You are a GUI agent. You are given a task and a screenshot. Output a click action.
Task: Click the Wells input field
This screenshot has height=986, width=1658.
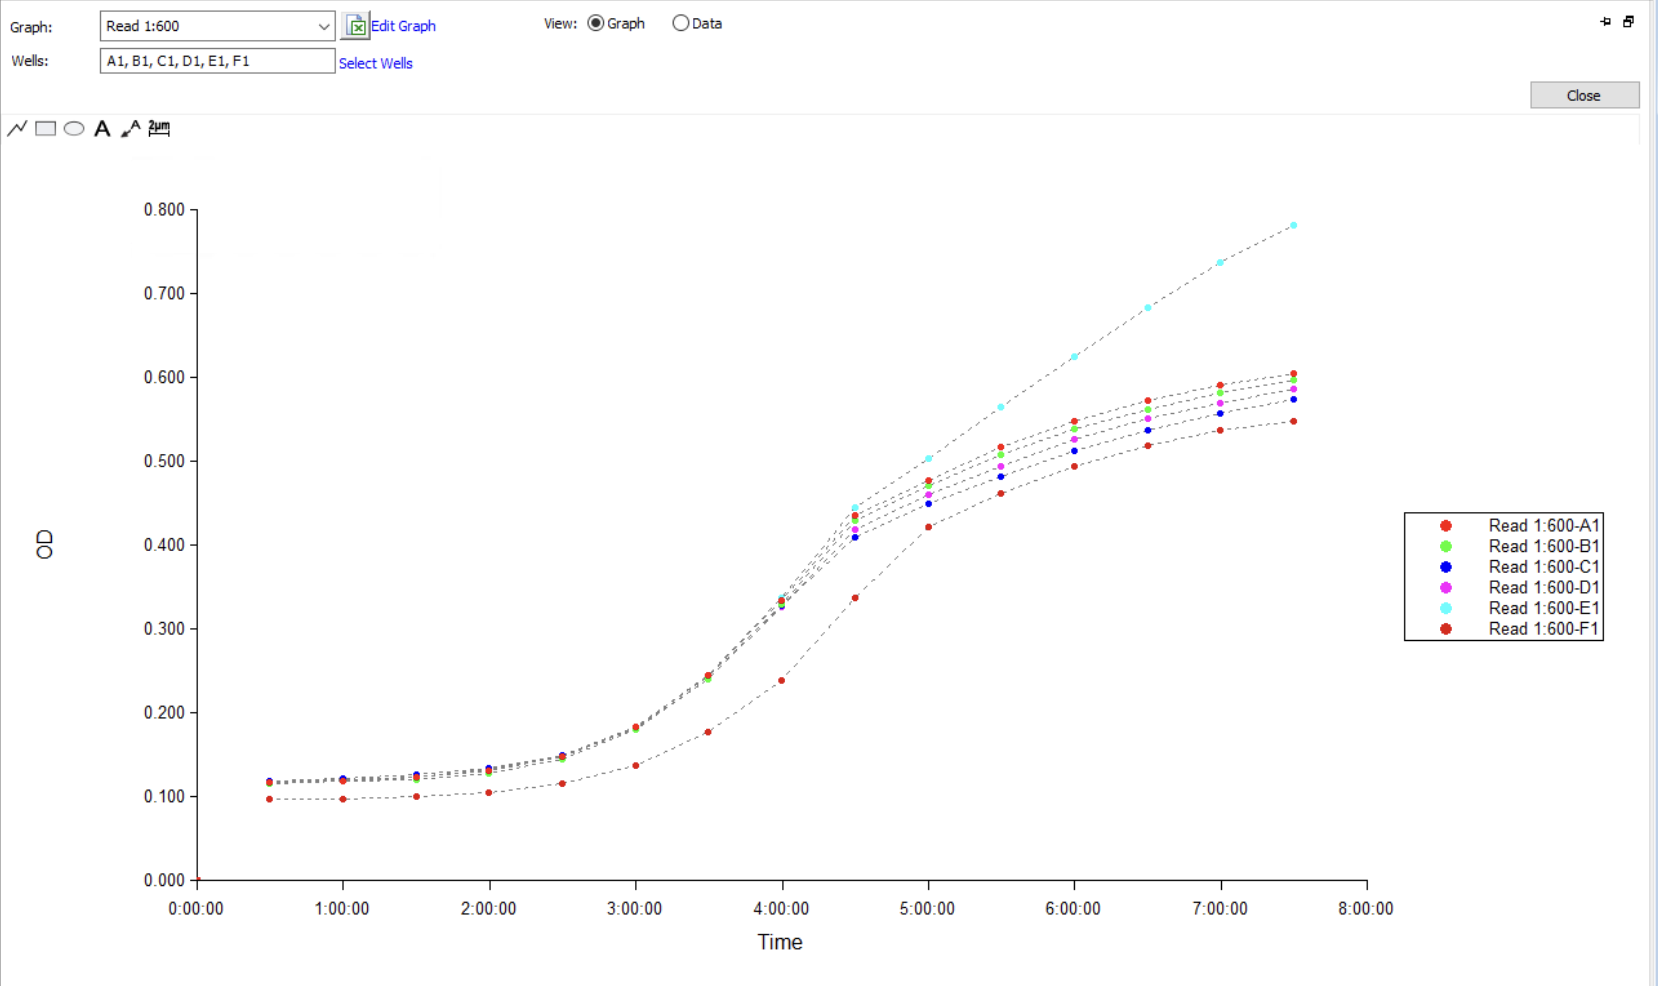(217, 61)
